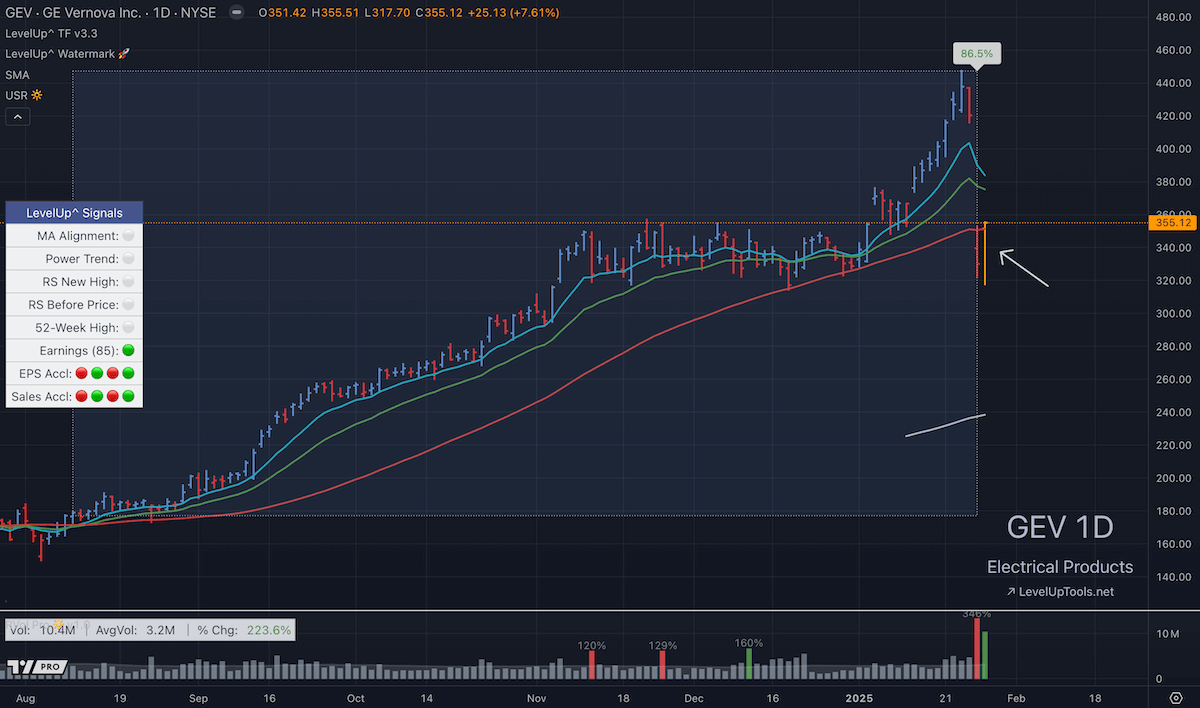Click the 346% volume spike label

[x=977, y=614]
